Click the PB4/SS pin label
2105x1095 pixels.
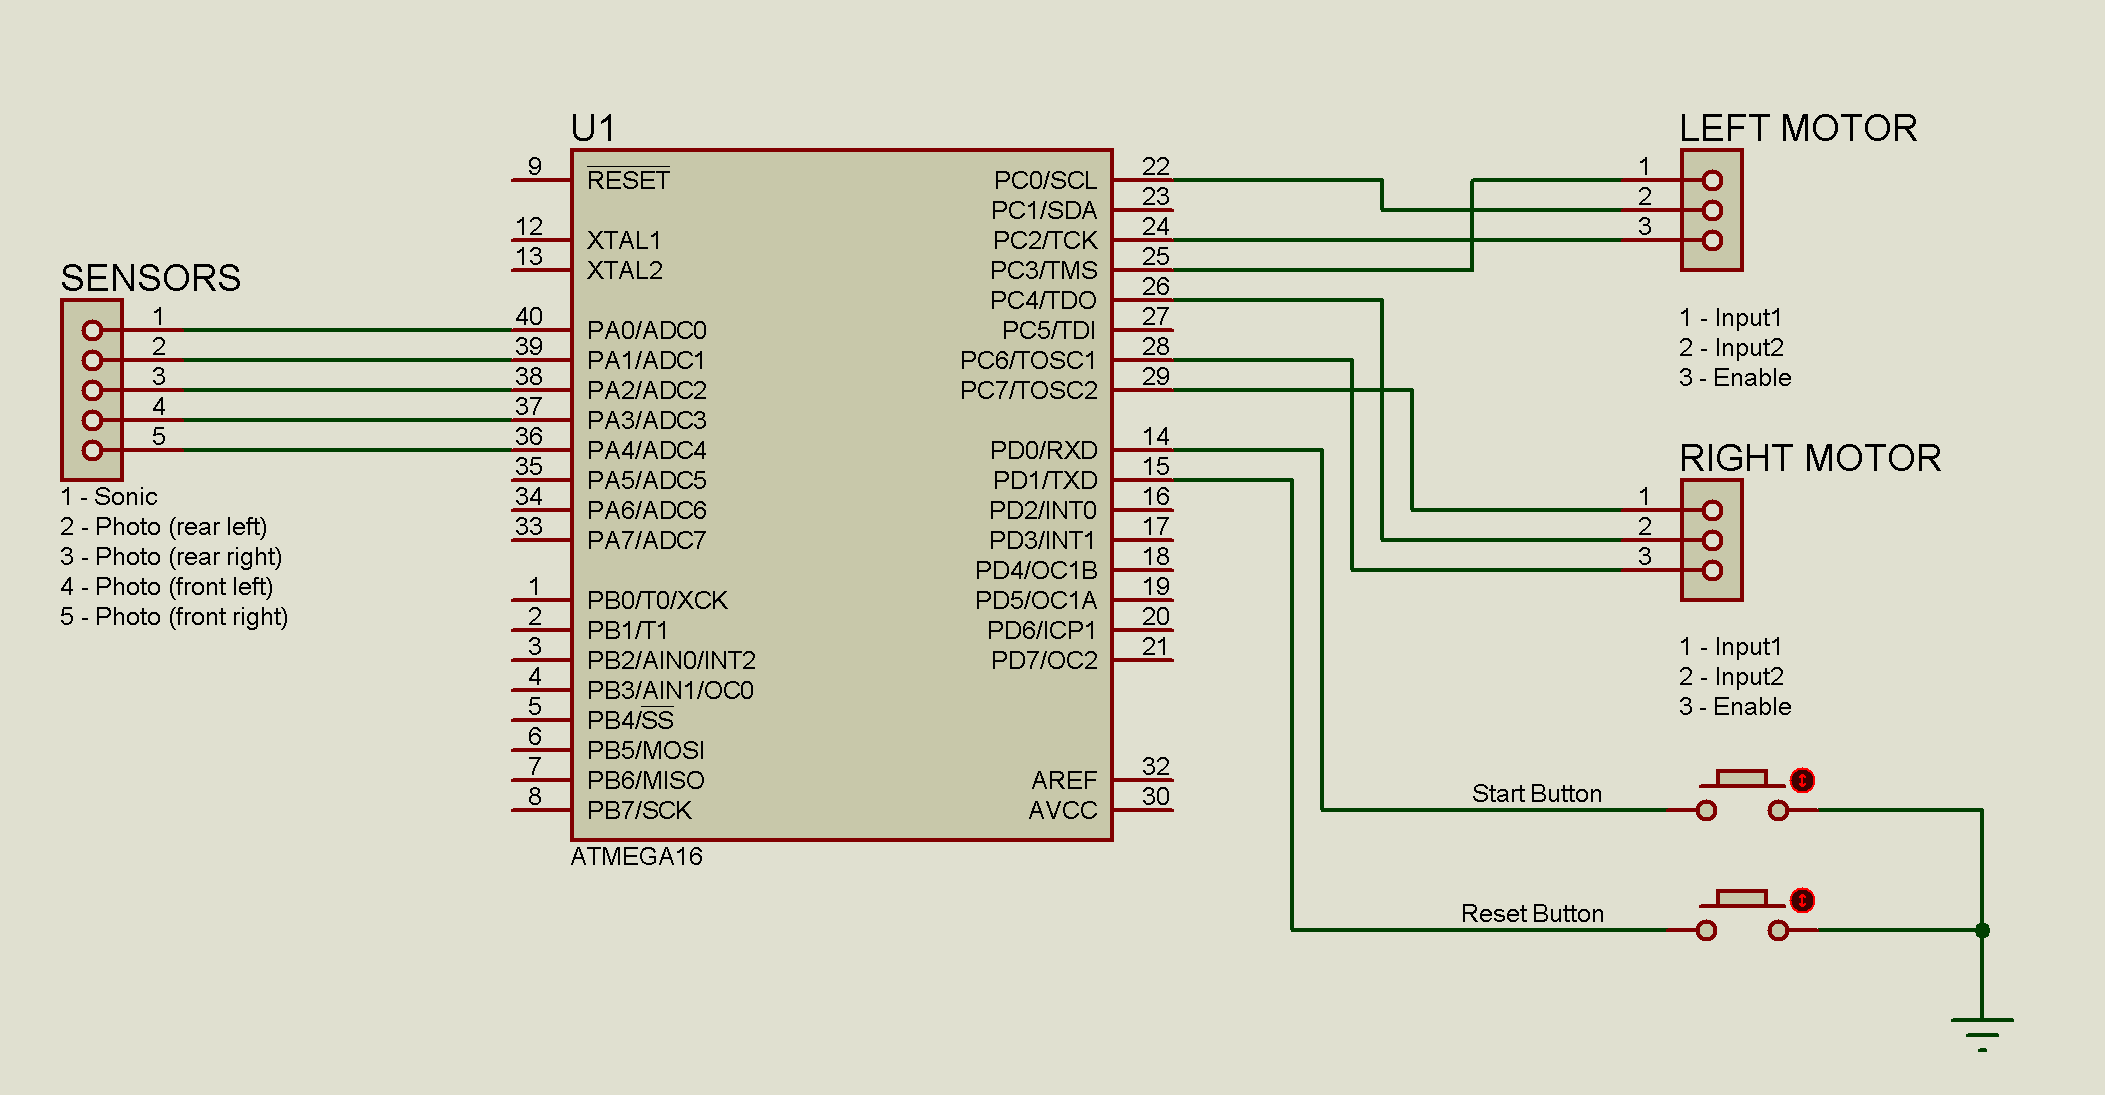(x=630, y=720)
